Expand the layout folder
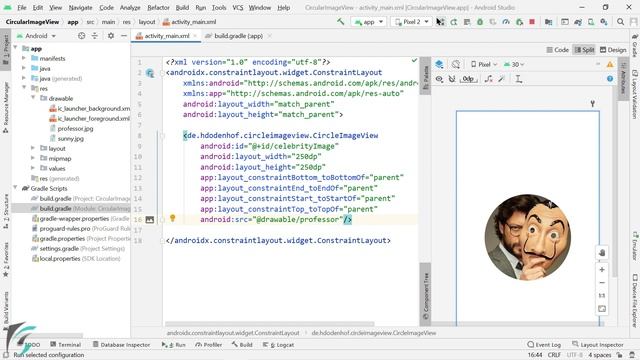 [33, 148]
